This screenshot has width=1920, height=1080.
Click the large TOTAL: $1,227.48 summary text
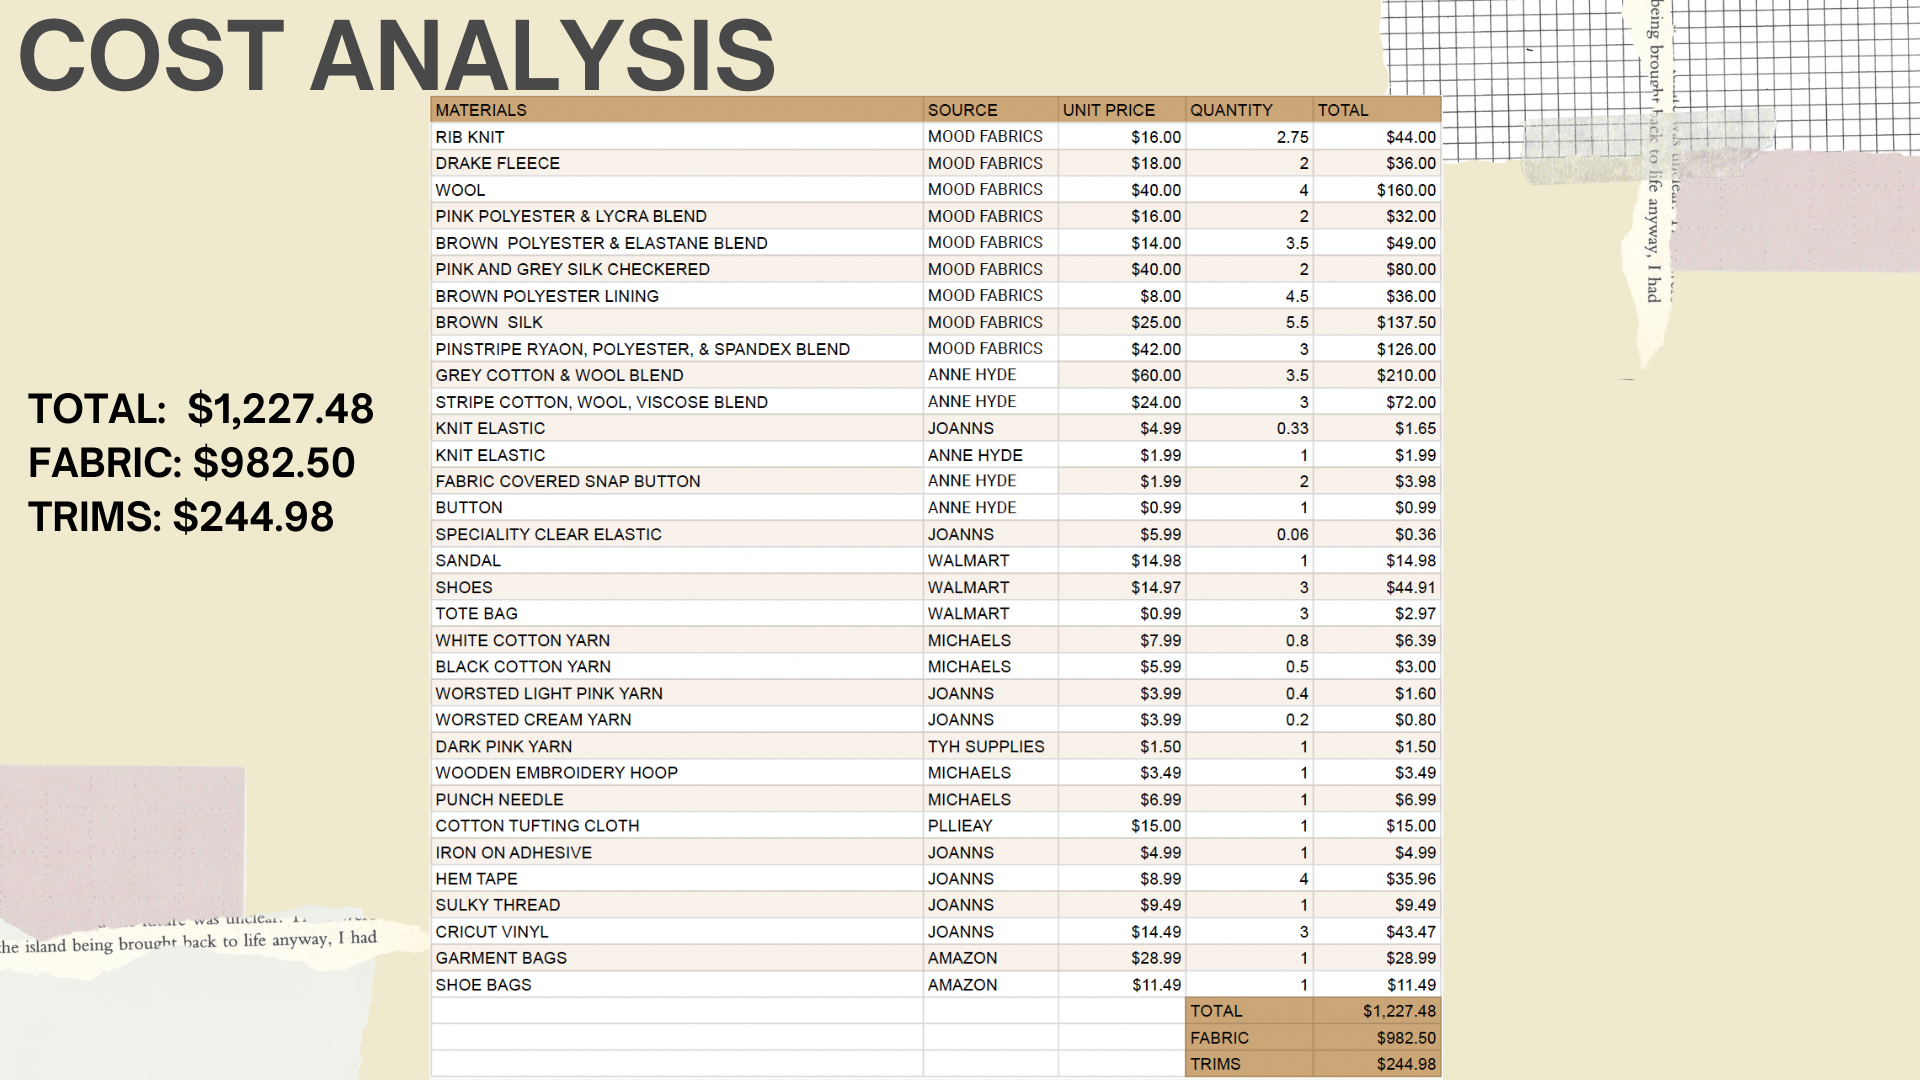[201, 409]
